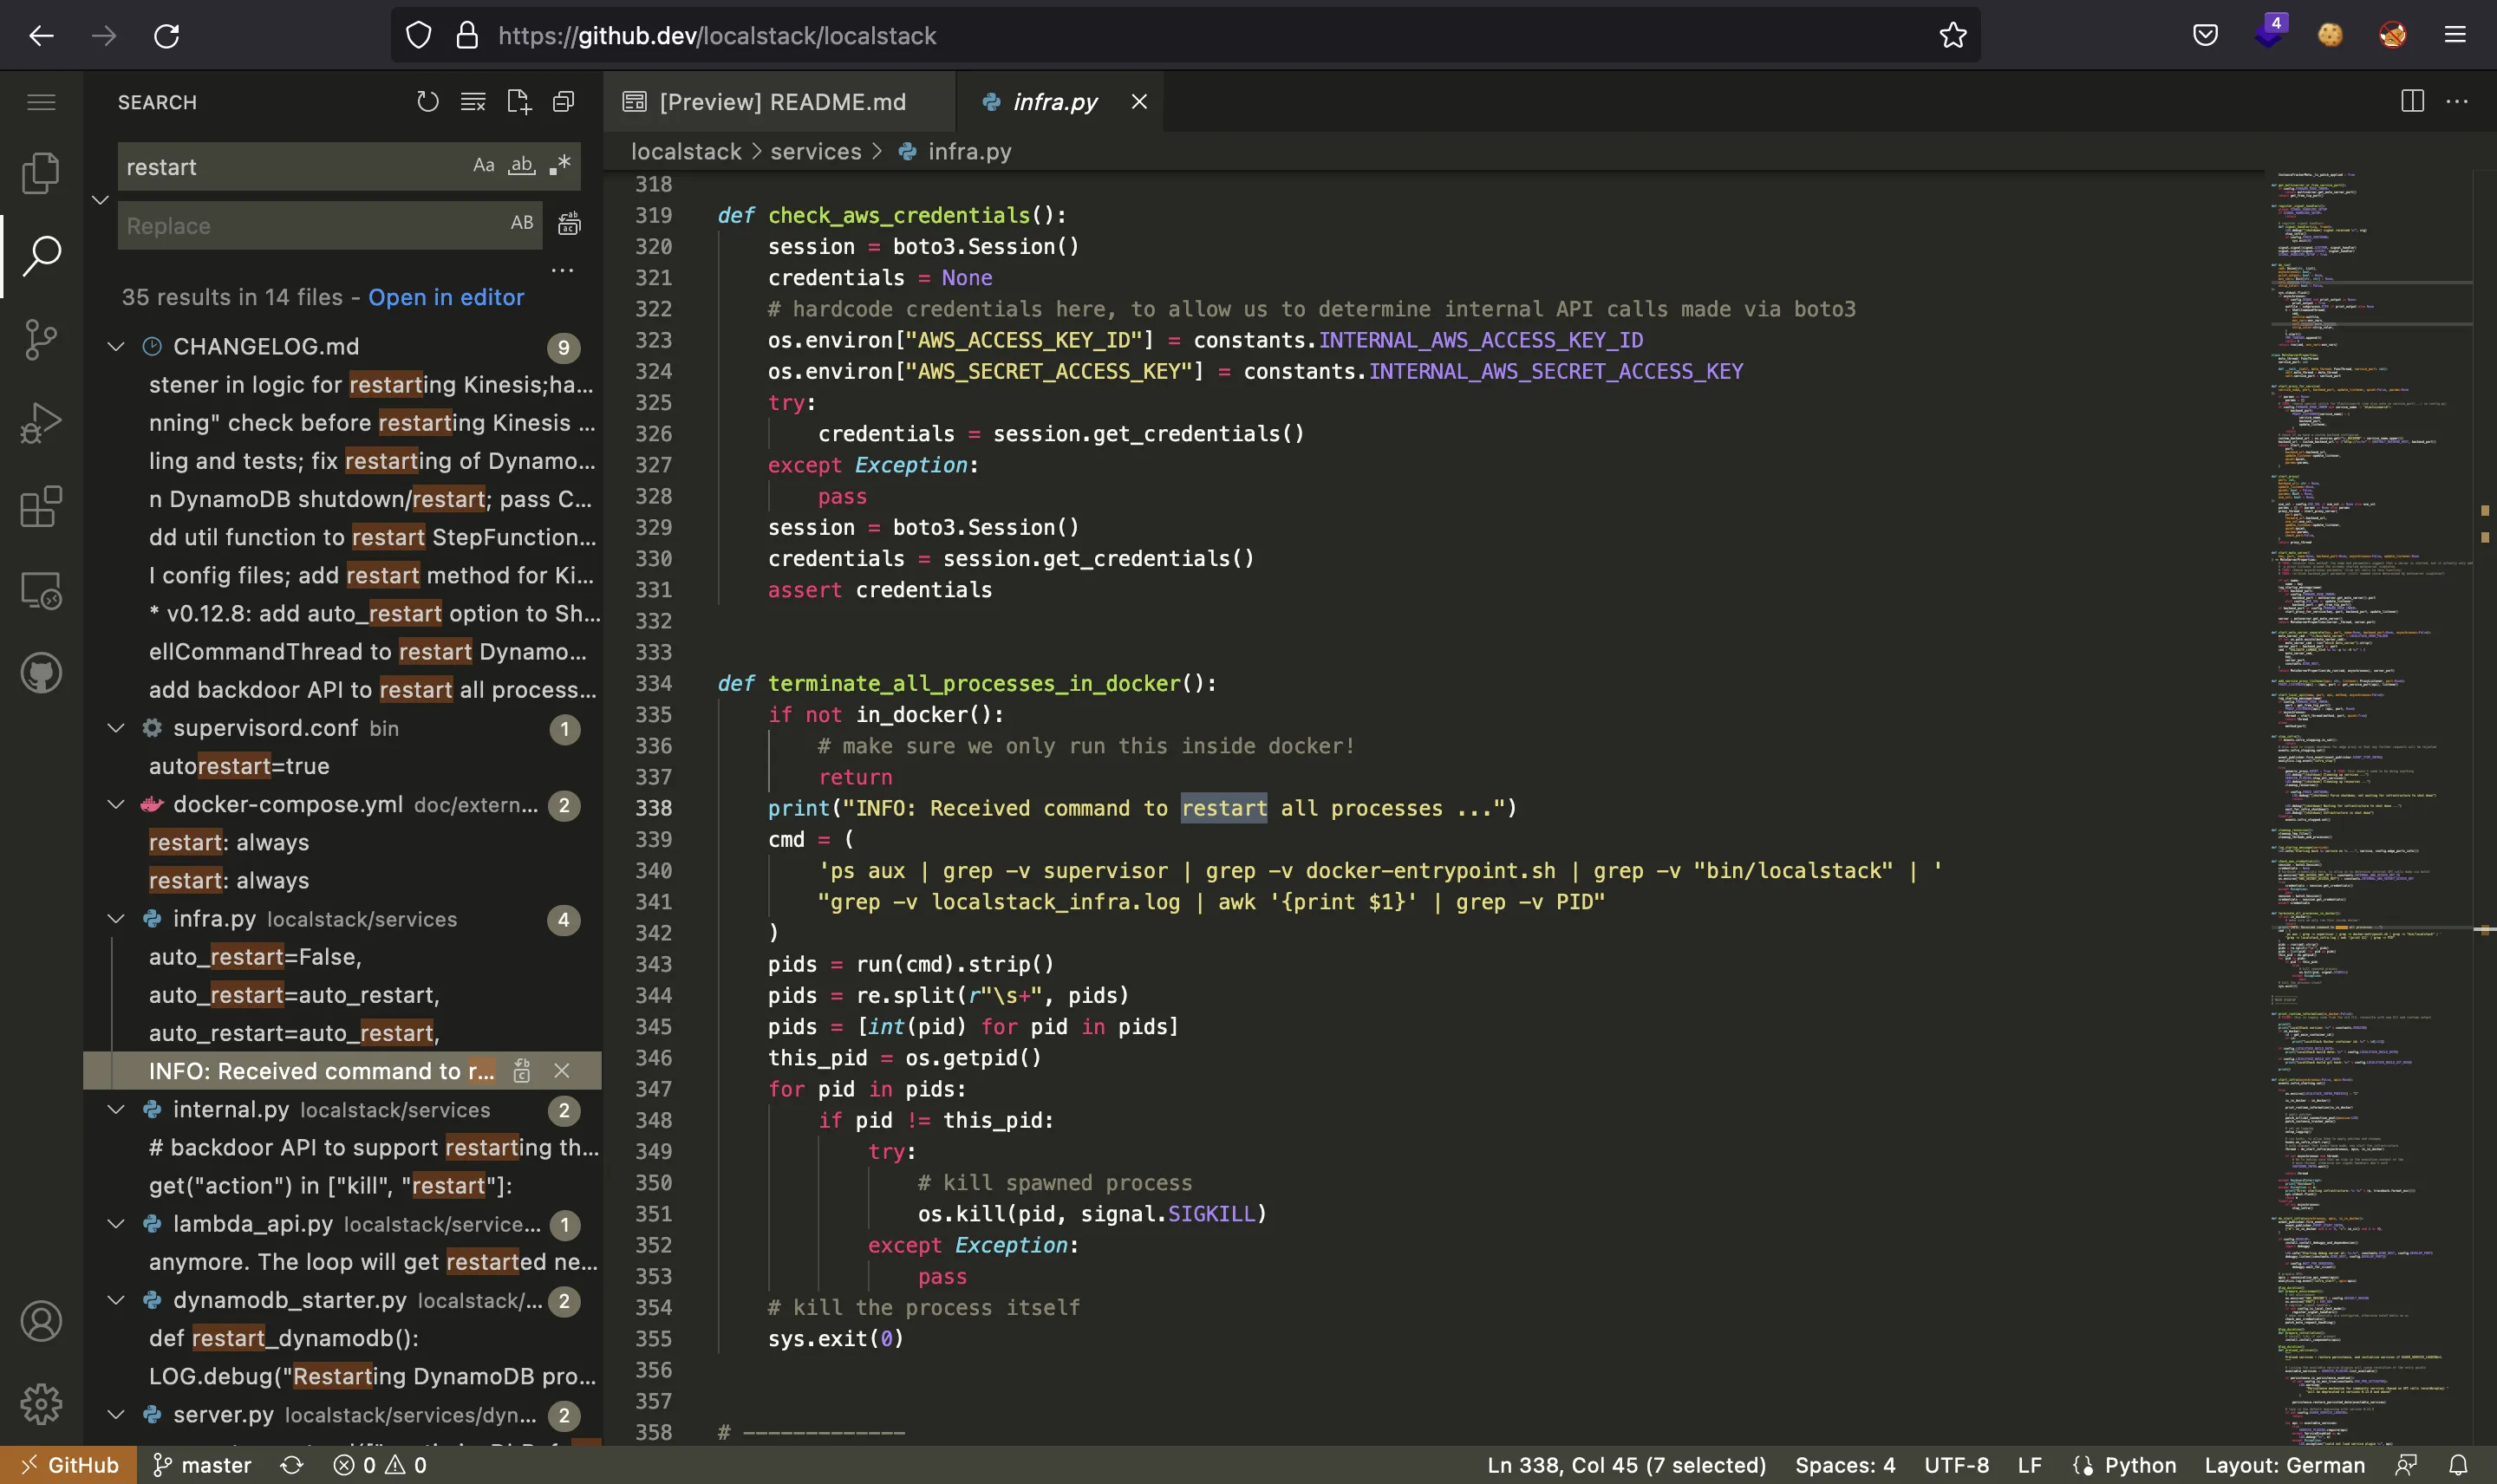The image size is (2497, 1484).
Task: Collapse all search results
Action: (x=564, y=102)
